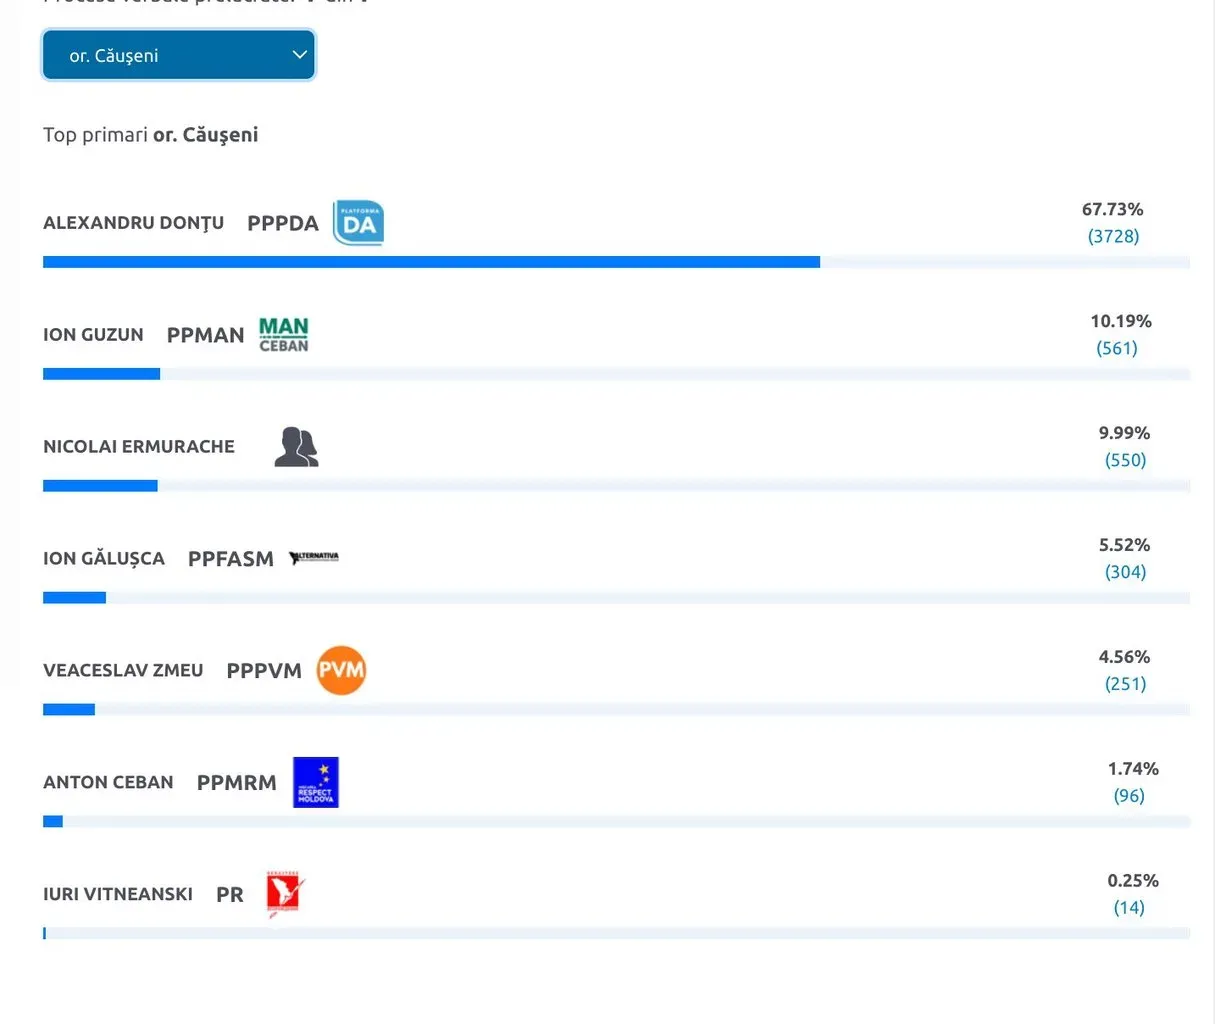Image resolution: width=1215 pixels, height=1024 pixels.
Task: Click the Respect Moldova party logo
Action: 316,782
